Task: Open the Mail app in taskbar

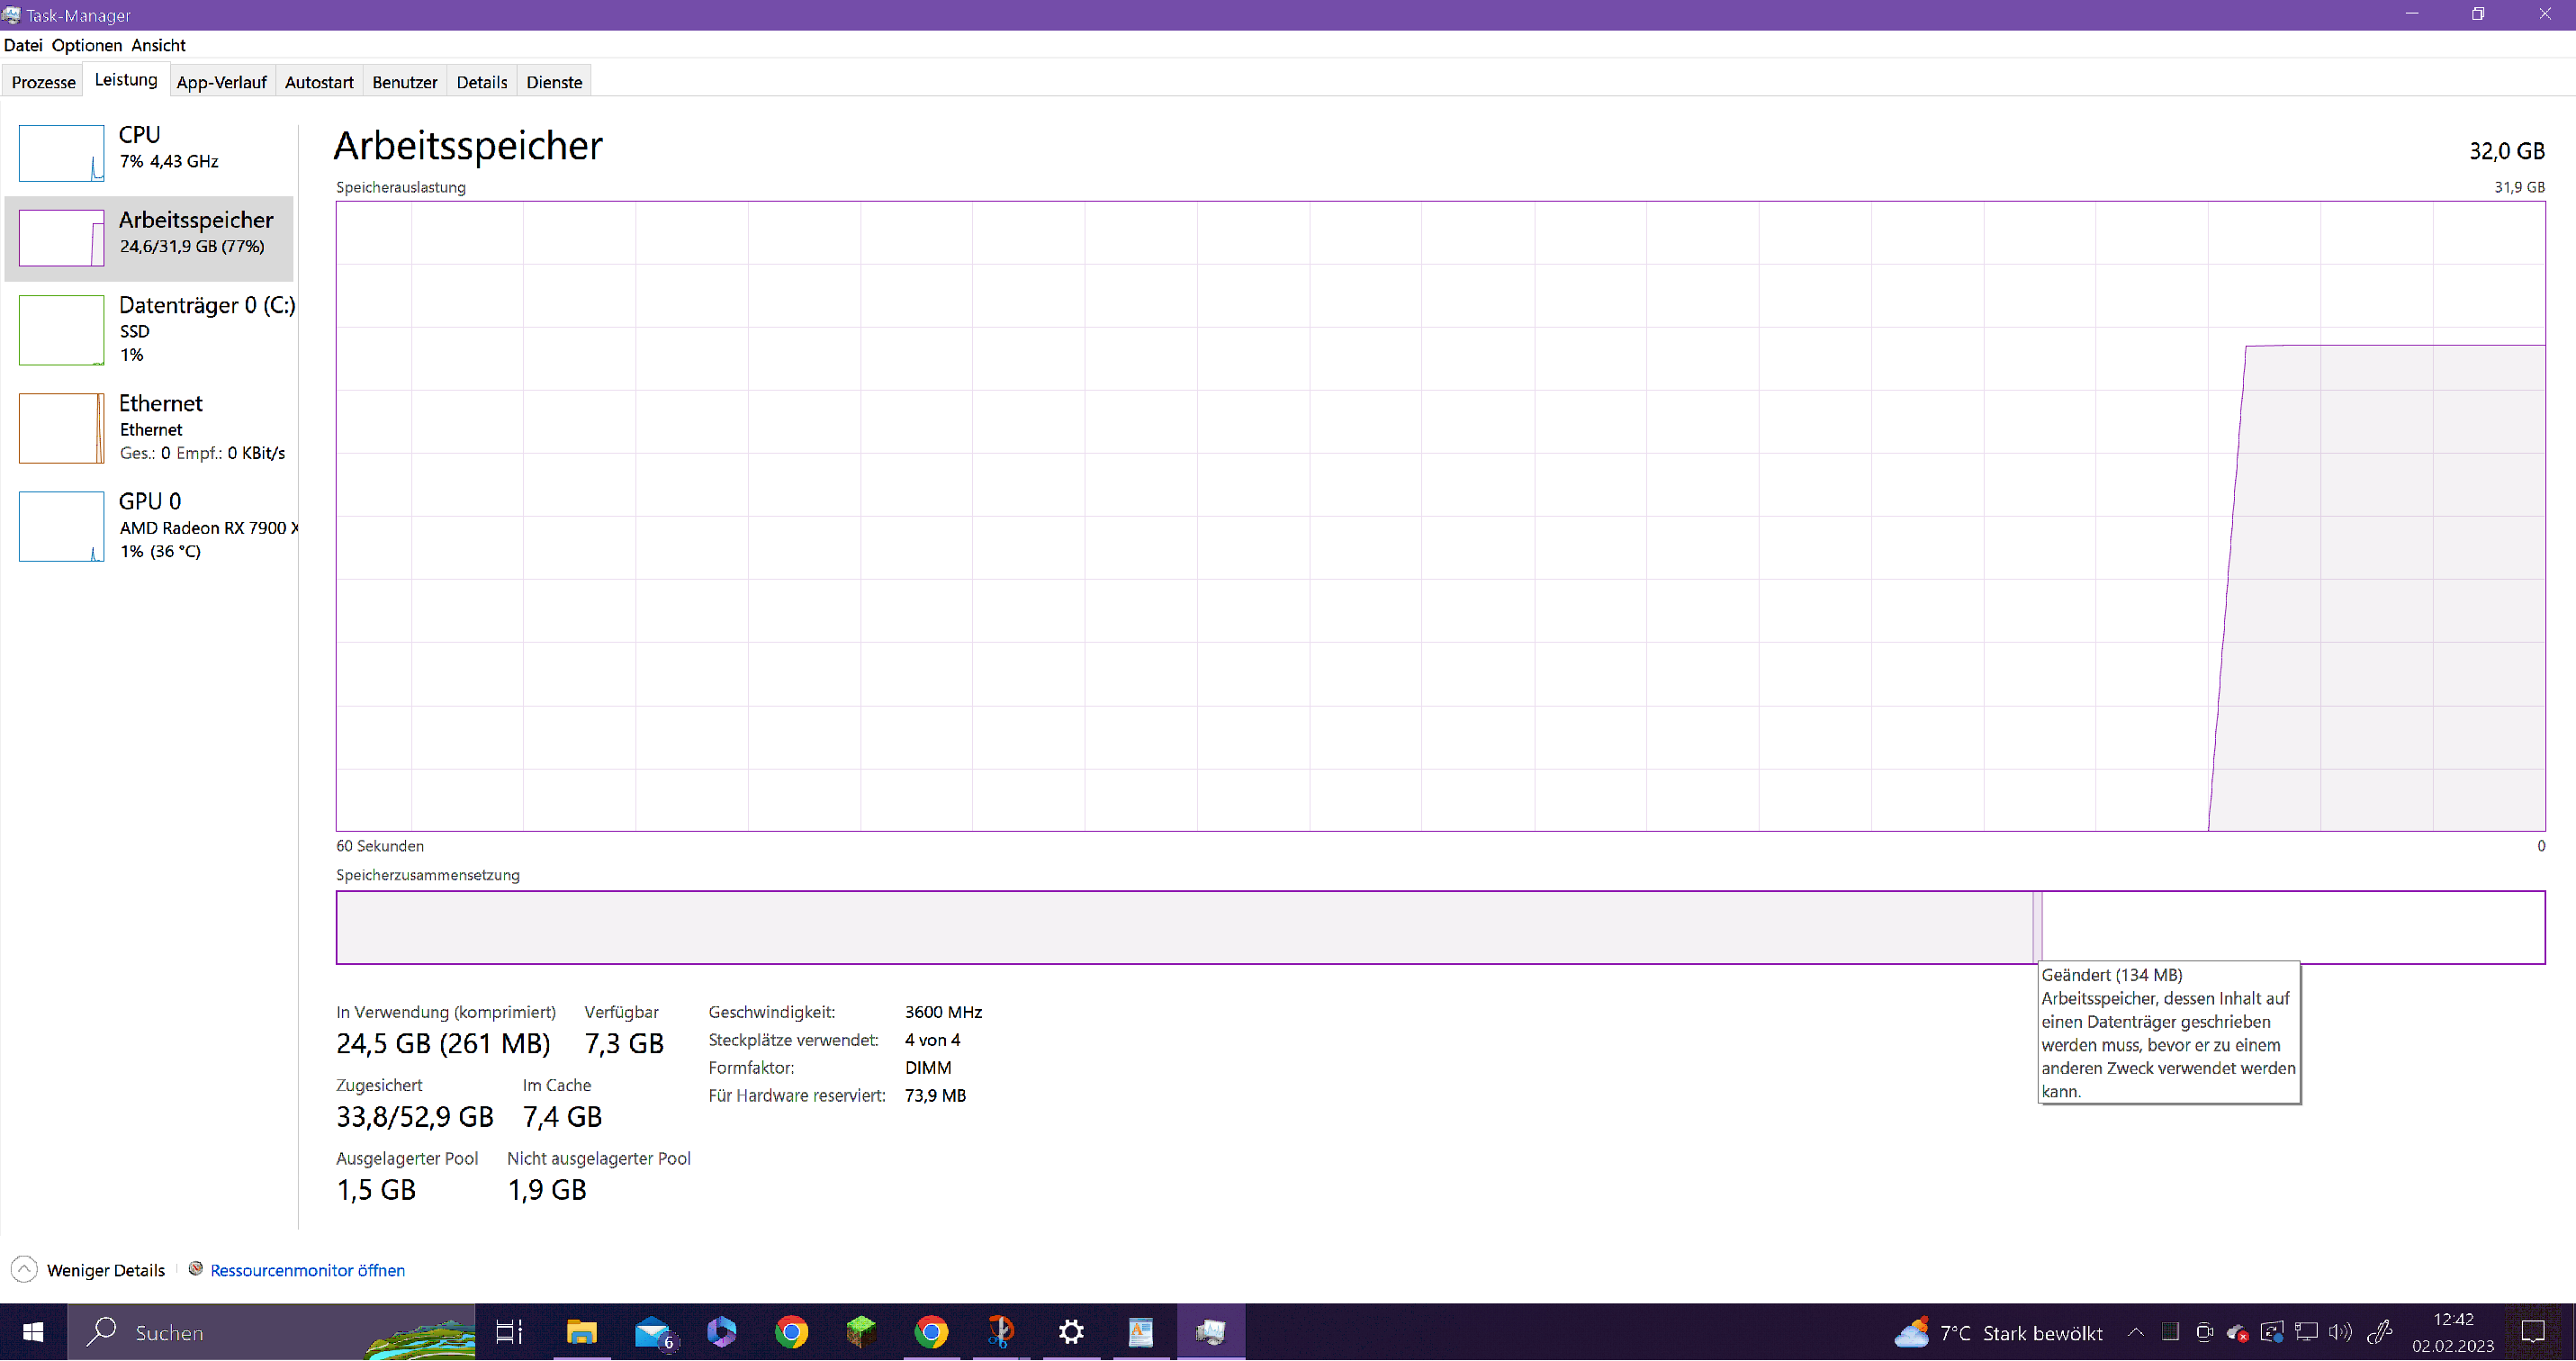Action: [652, 1332]
